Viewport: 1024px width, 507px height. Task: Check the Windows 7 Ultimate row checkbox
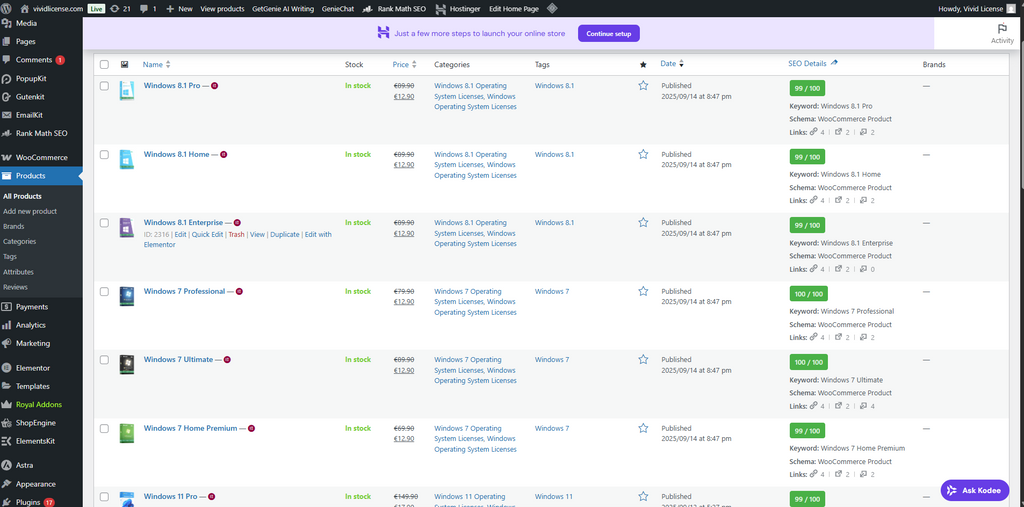(104, 359)
